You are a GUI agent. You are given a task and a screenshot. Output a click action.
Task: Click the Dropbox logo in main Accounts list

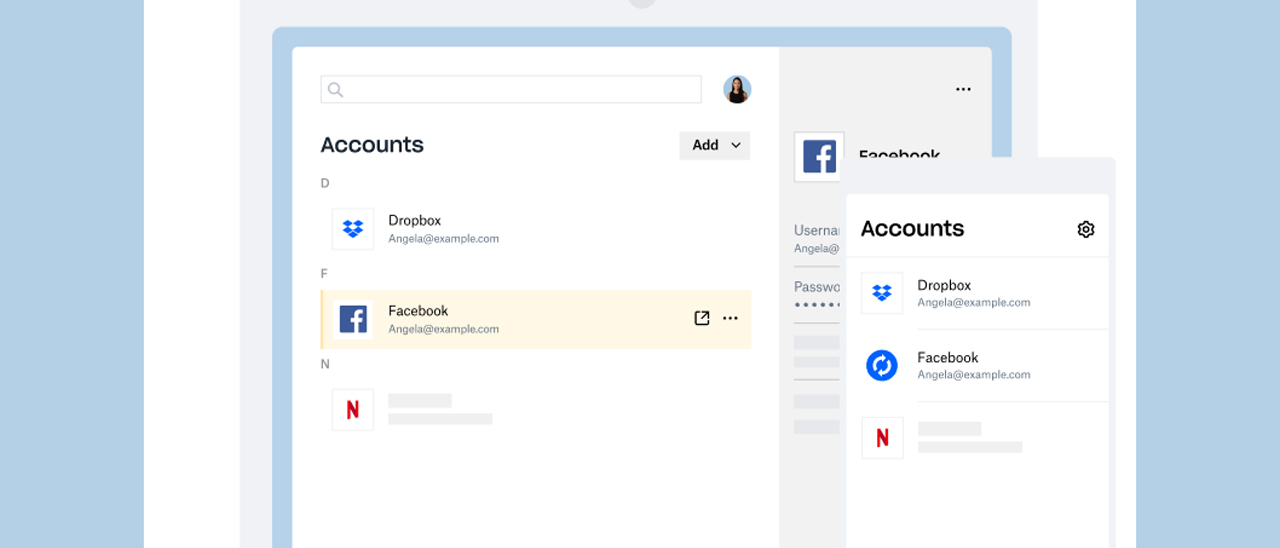click(353, 229)
